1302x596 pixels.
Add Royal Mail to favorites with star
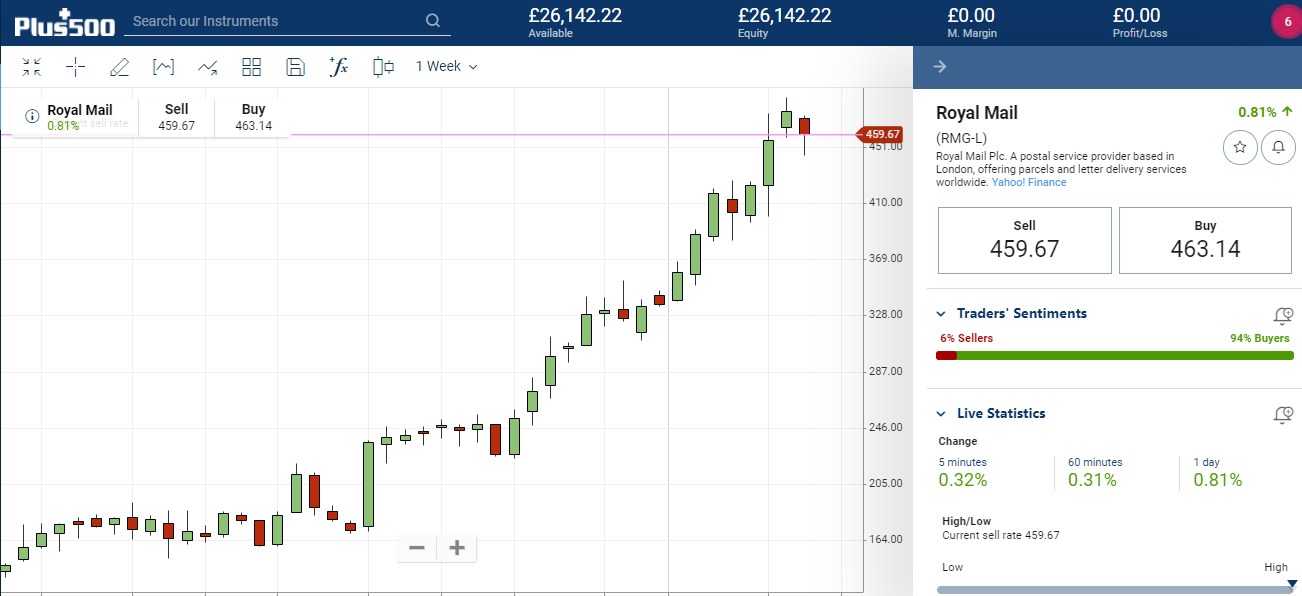click(1240, 148)
